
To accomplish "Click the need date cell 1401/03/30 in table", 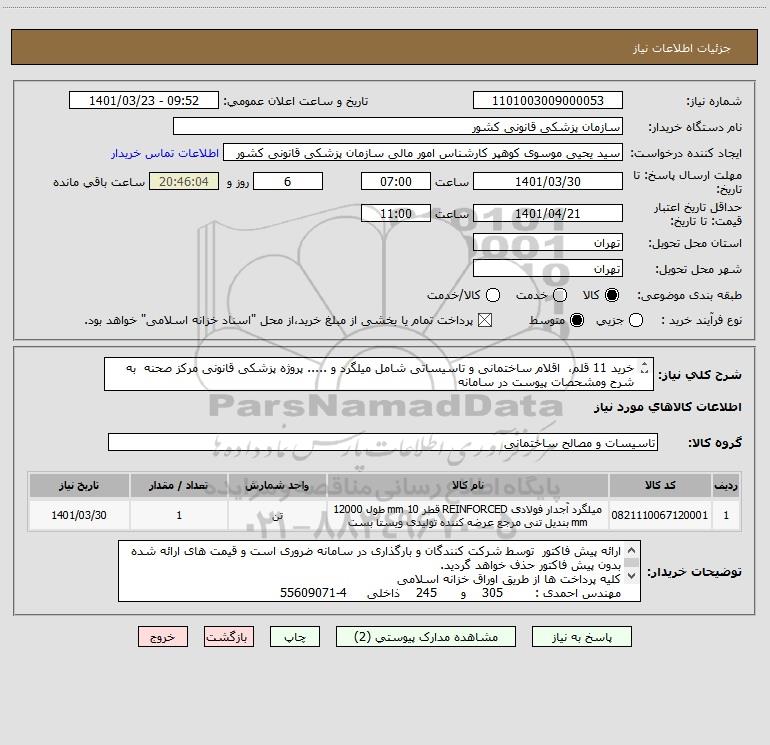I will (x=79, y=515).
